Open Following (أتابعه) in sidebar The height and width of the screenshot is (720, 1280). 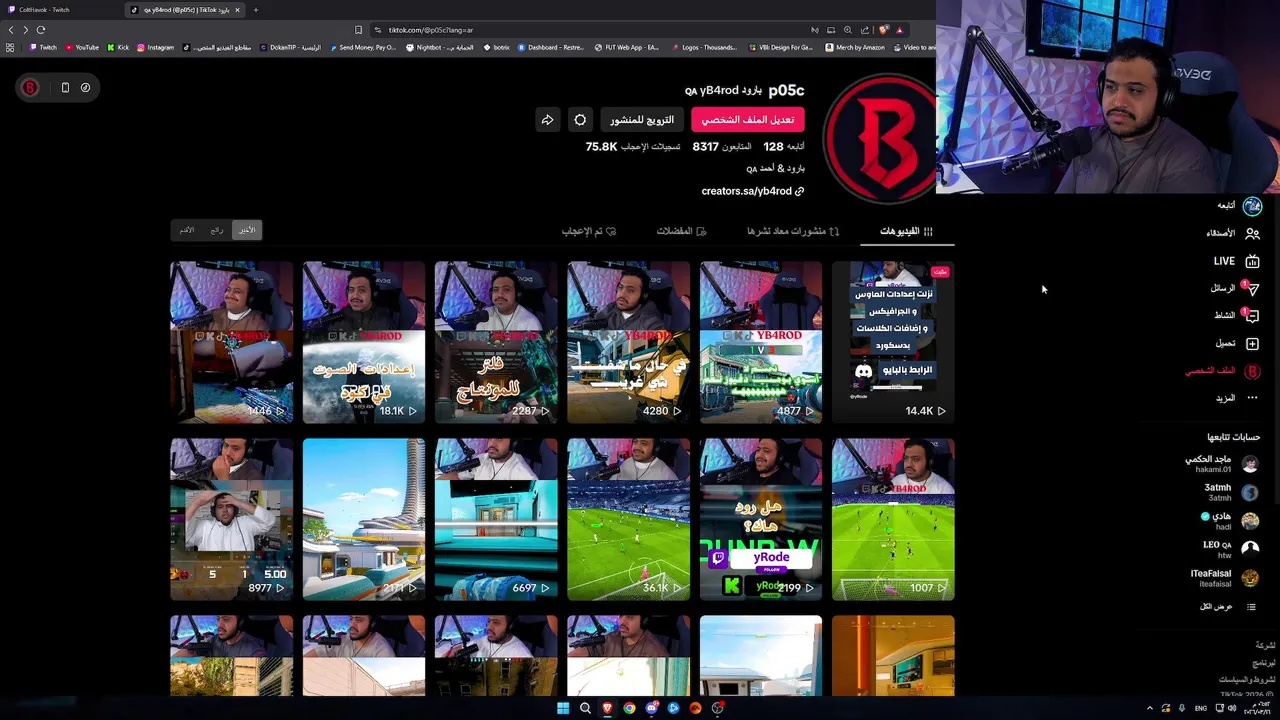pos(1239,206)
